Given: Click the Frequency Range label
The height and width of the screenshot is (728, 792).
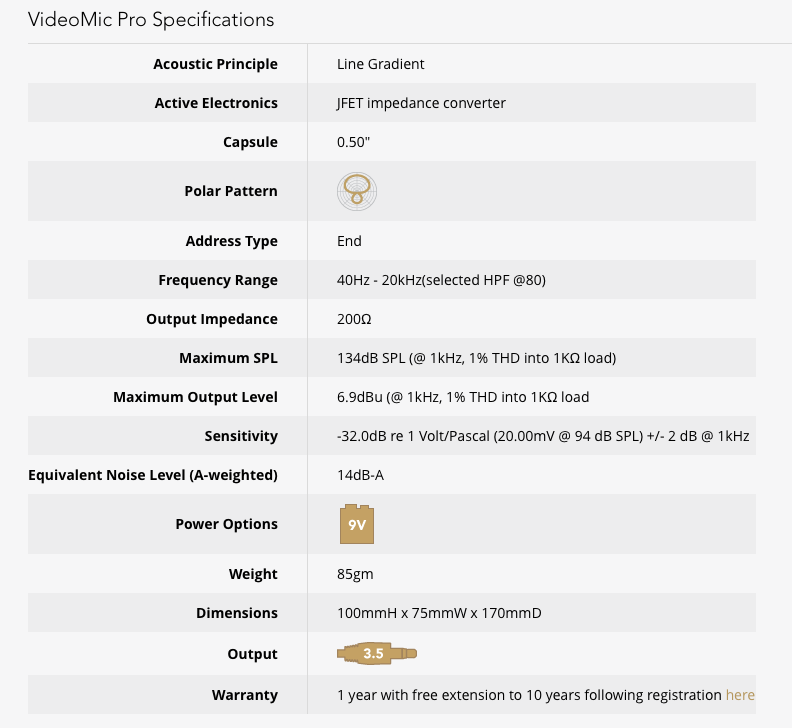Looking at the screenshot, I should tap(218, 280).
